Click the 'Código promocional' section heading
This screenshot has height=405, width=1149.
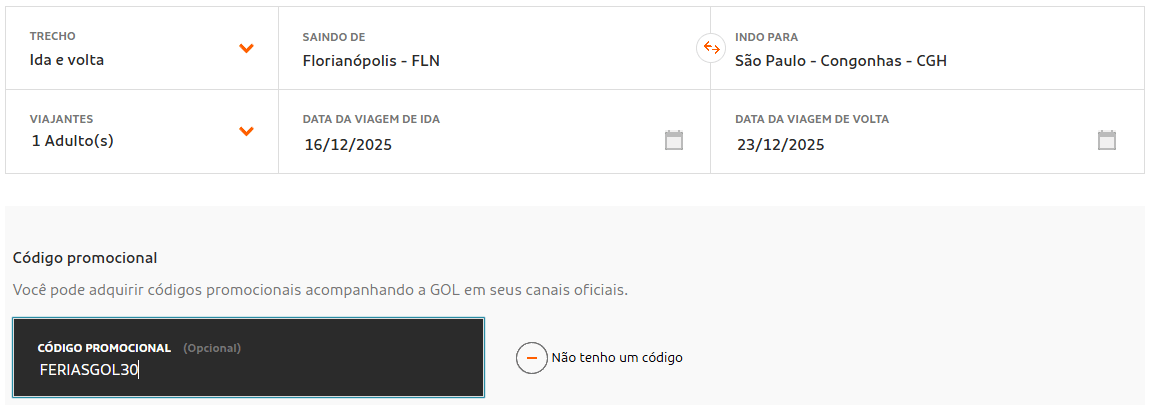85,258
